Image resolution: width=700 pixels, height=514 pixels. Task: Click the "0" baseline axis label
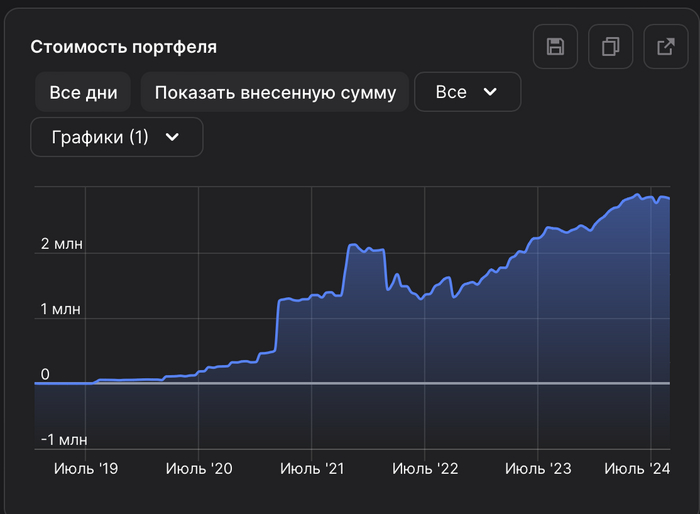click(45, 374)
